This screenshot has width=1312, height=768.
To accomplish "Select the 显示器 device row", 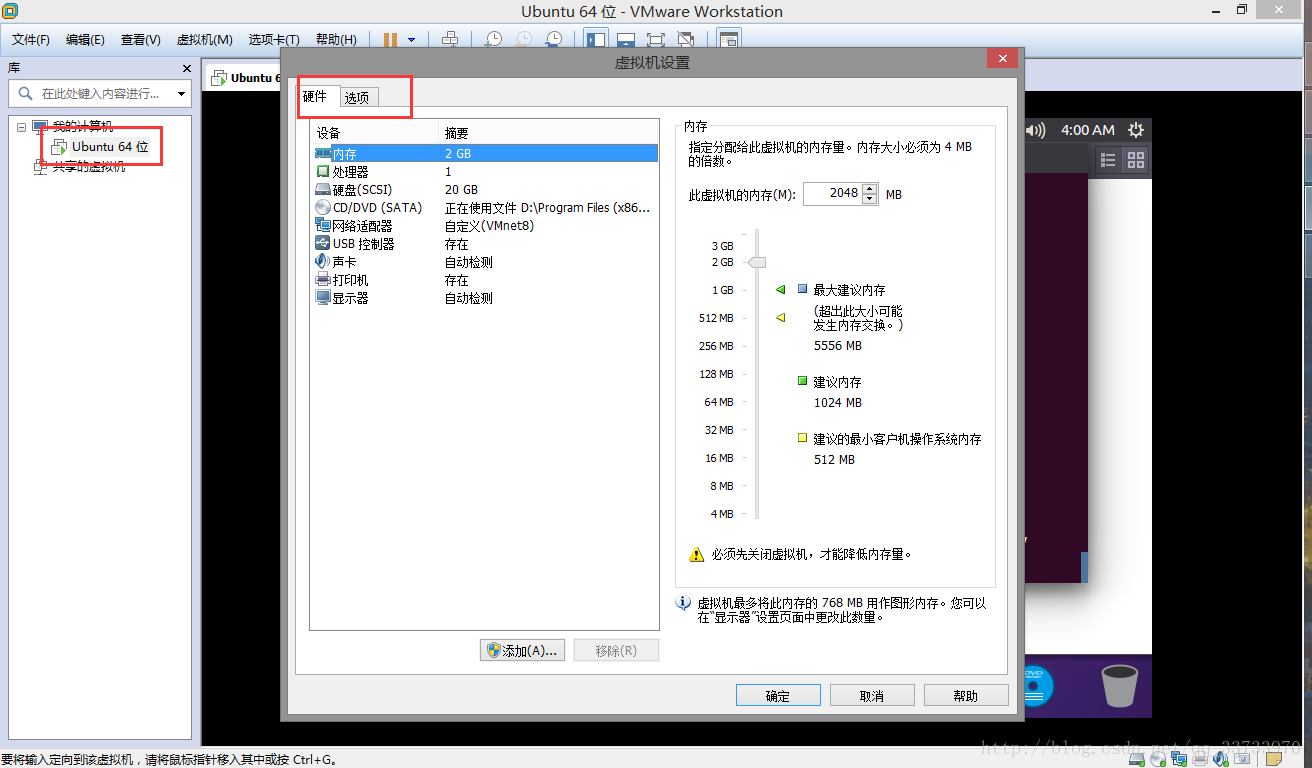I will click(485, 298).
